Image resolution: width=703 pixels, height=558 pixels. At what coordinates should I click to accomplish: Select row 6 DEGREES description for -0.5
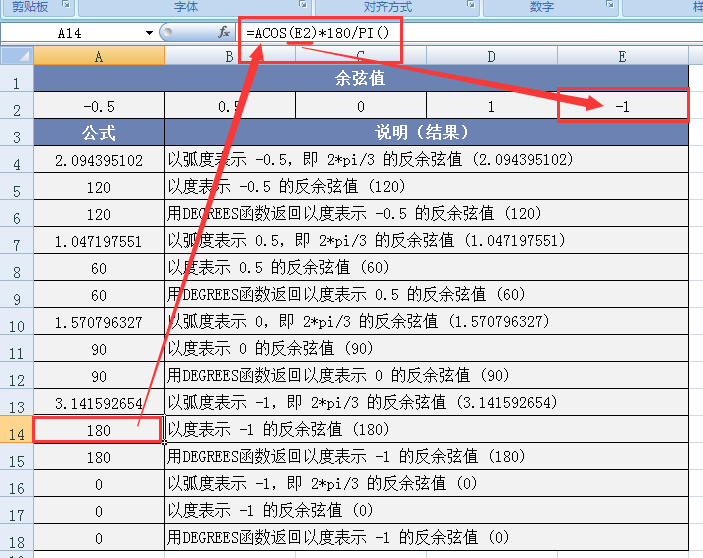[x=426, y=213]
